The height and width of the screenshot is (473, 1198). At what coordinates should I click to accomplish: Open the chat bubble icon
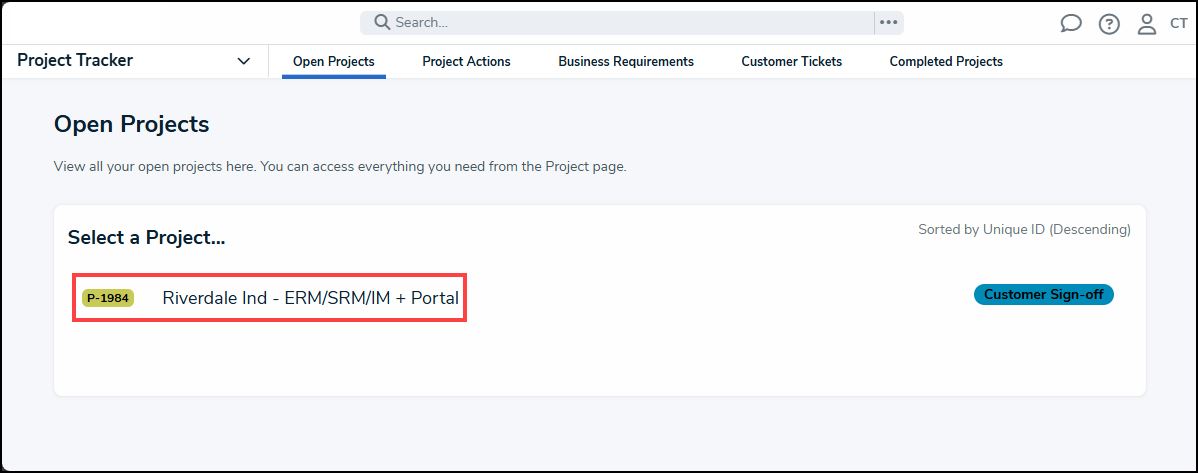1071,24
